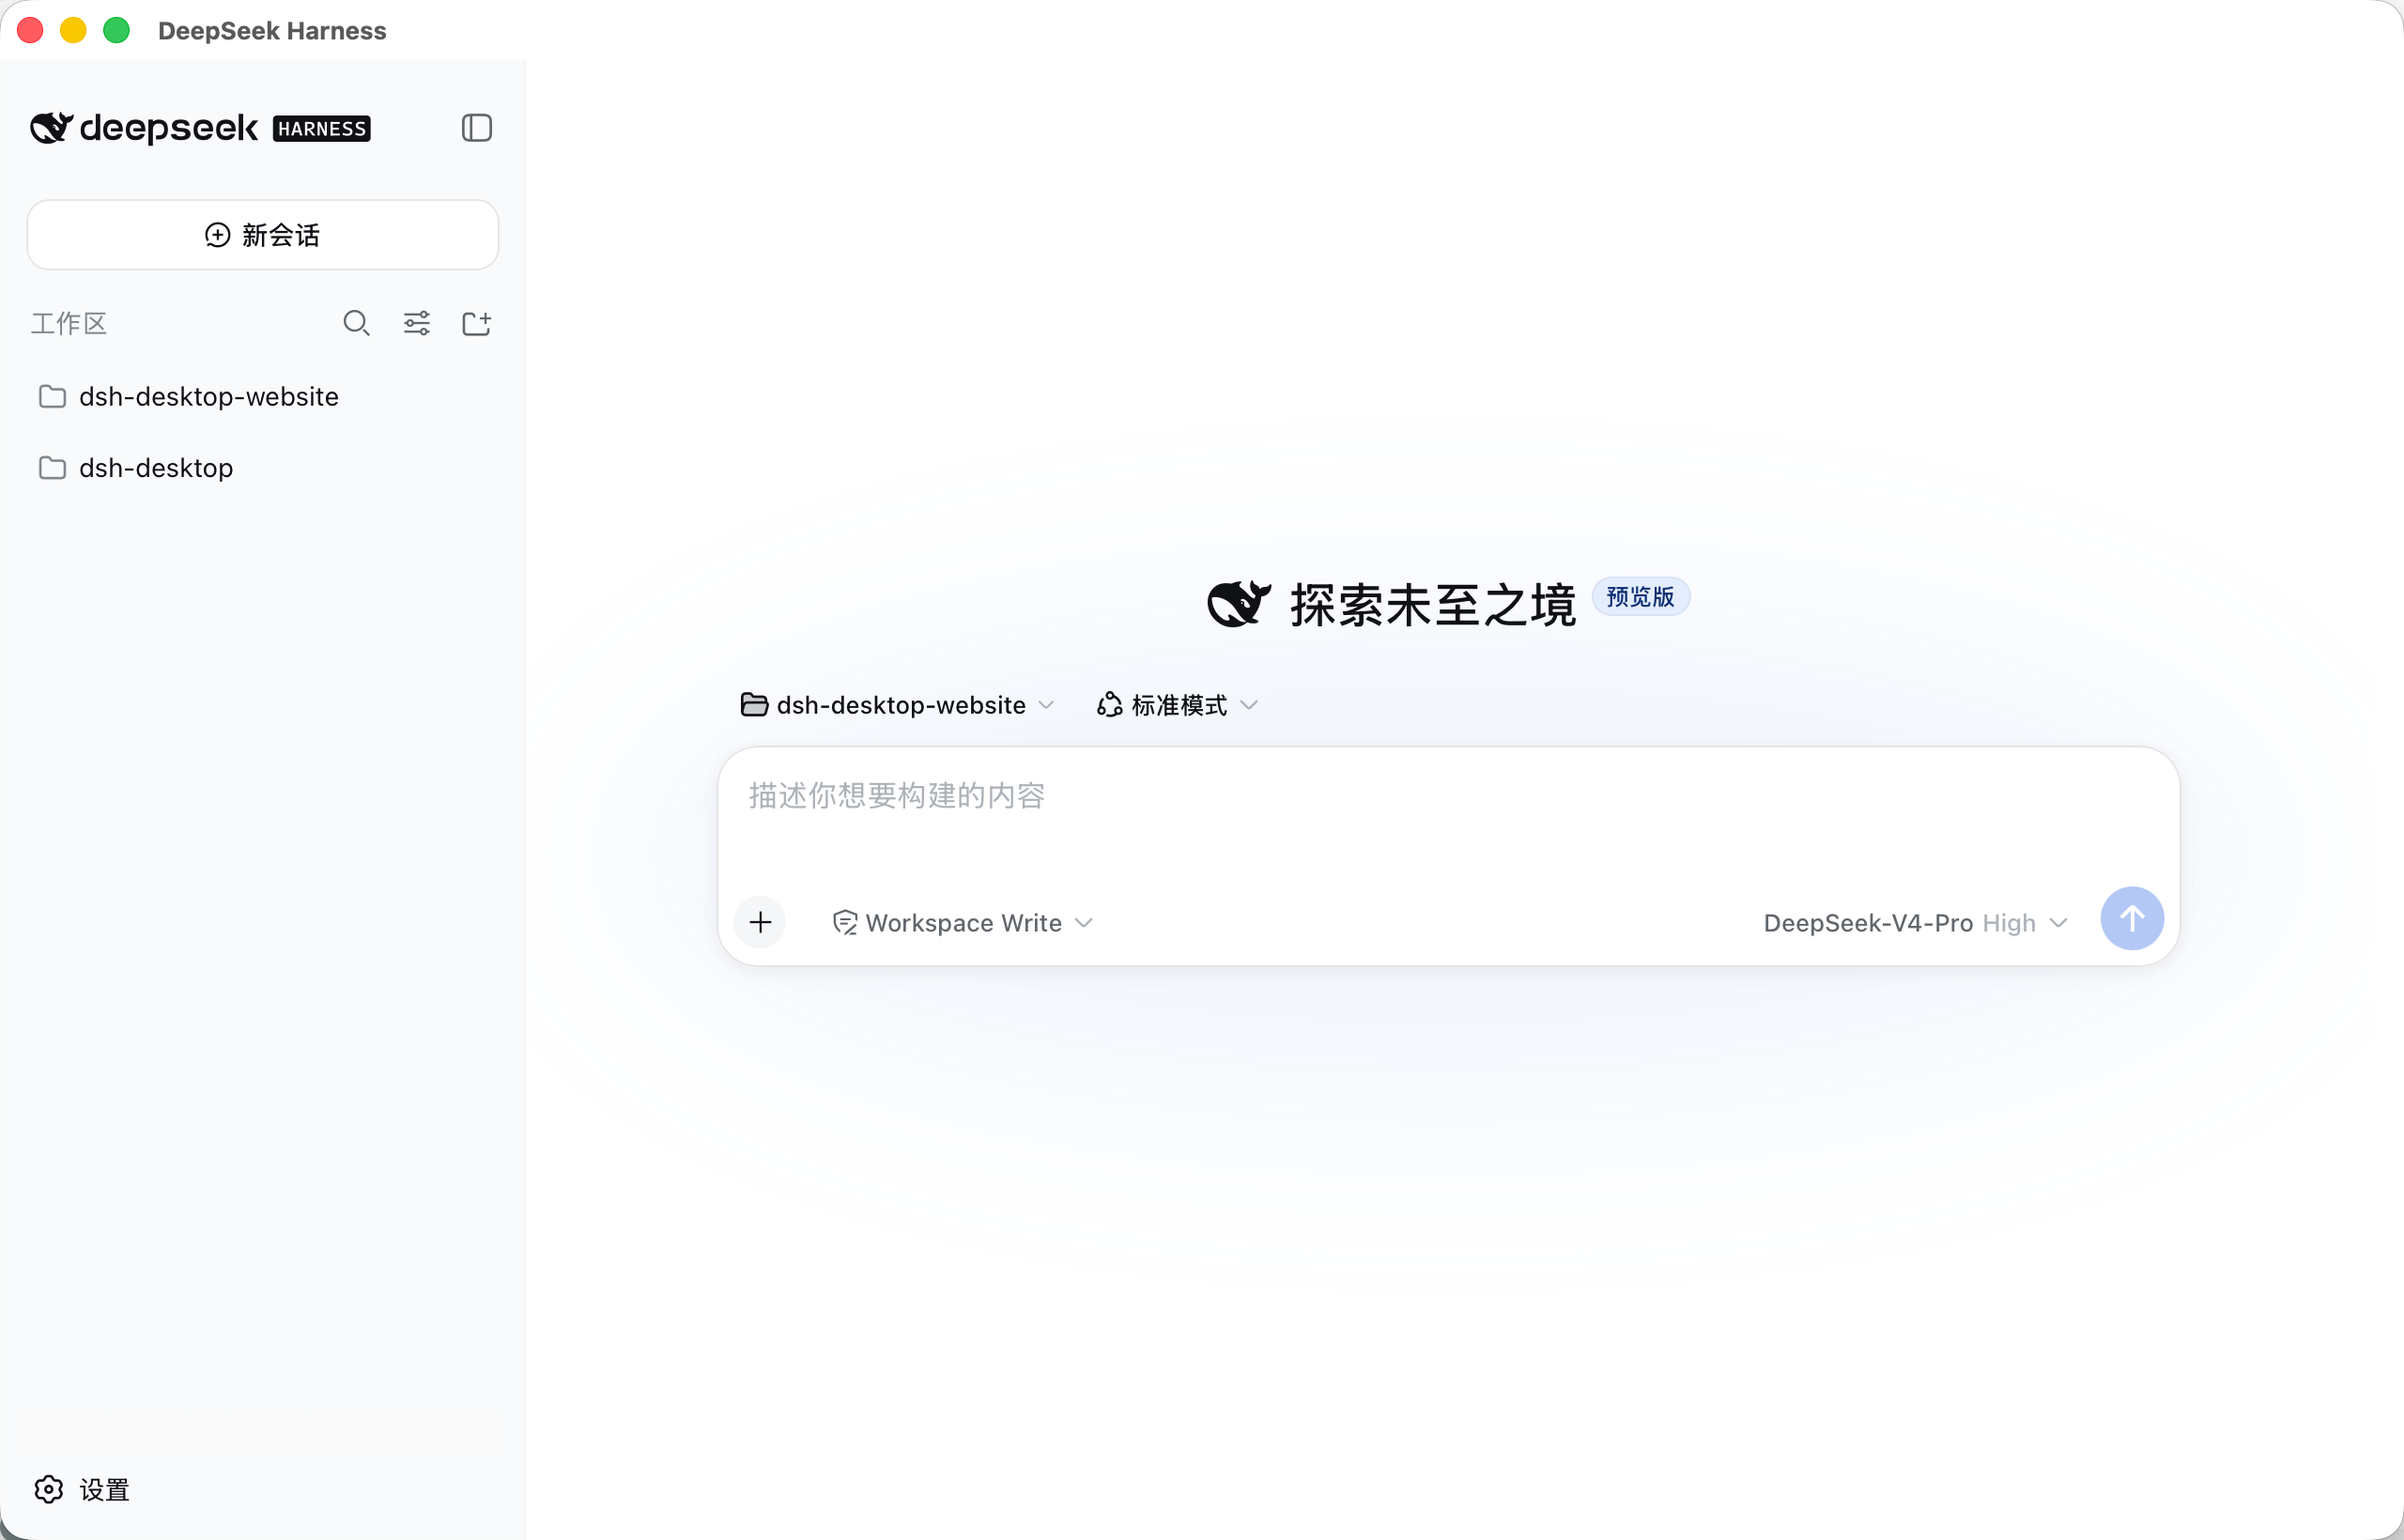Open workspace filter settings icon
This screenshot has height=1540, width=2404.
[417, 323]
